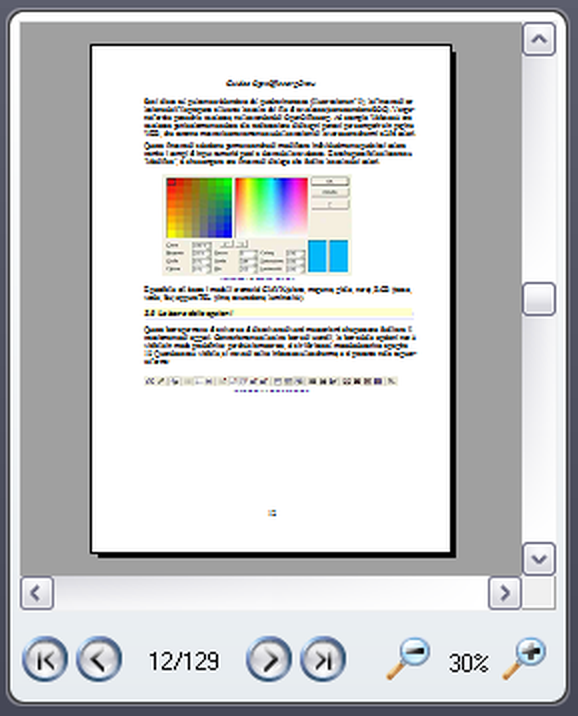
Task: Click the horizontal scrollbar track
Action: click(x=271, y=593)
